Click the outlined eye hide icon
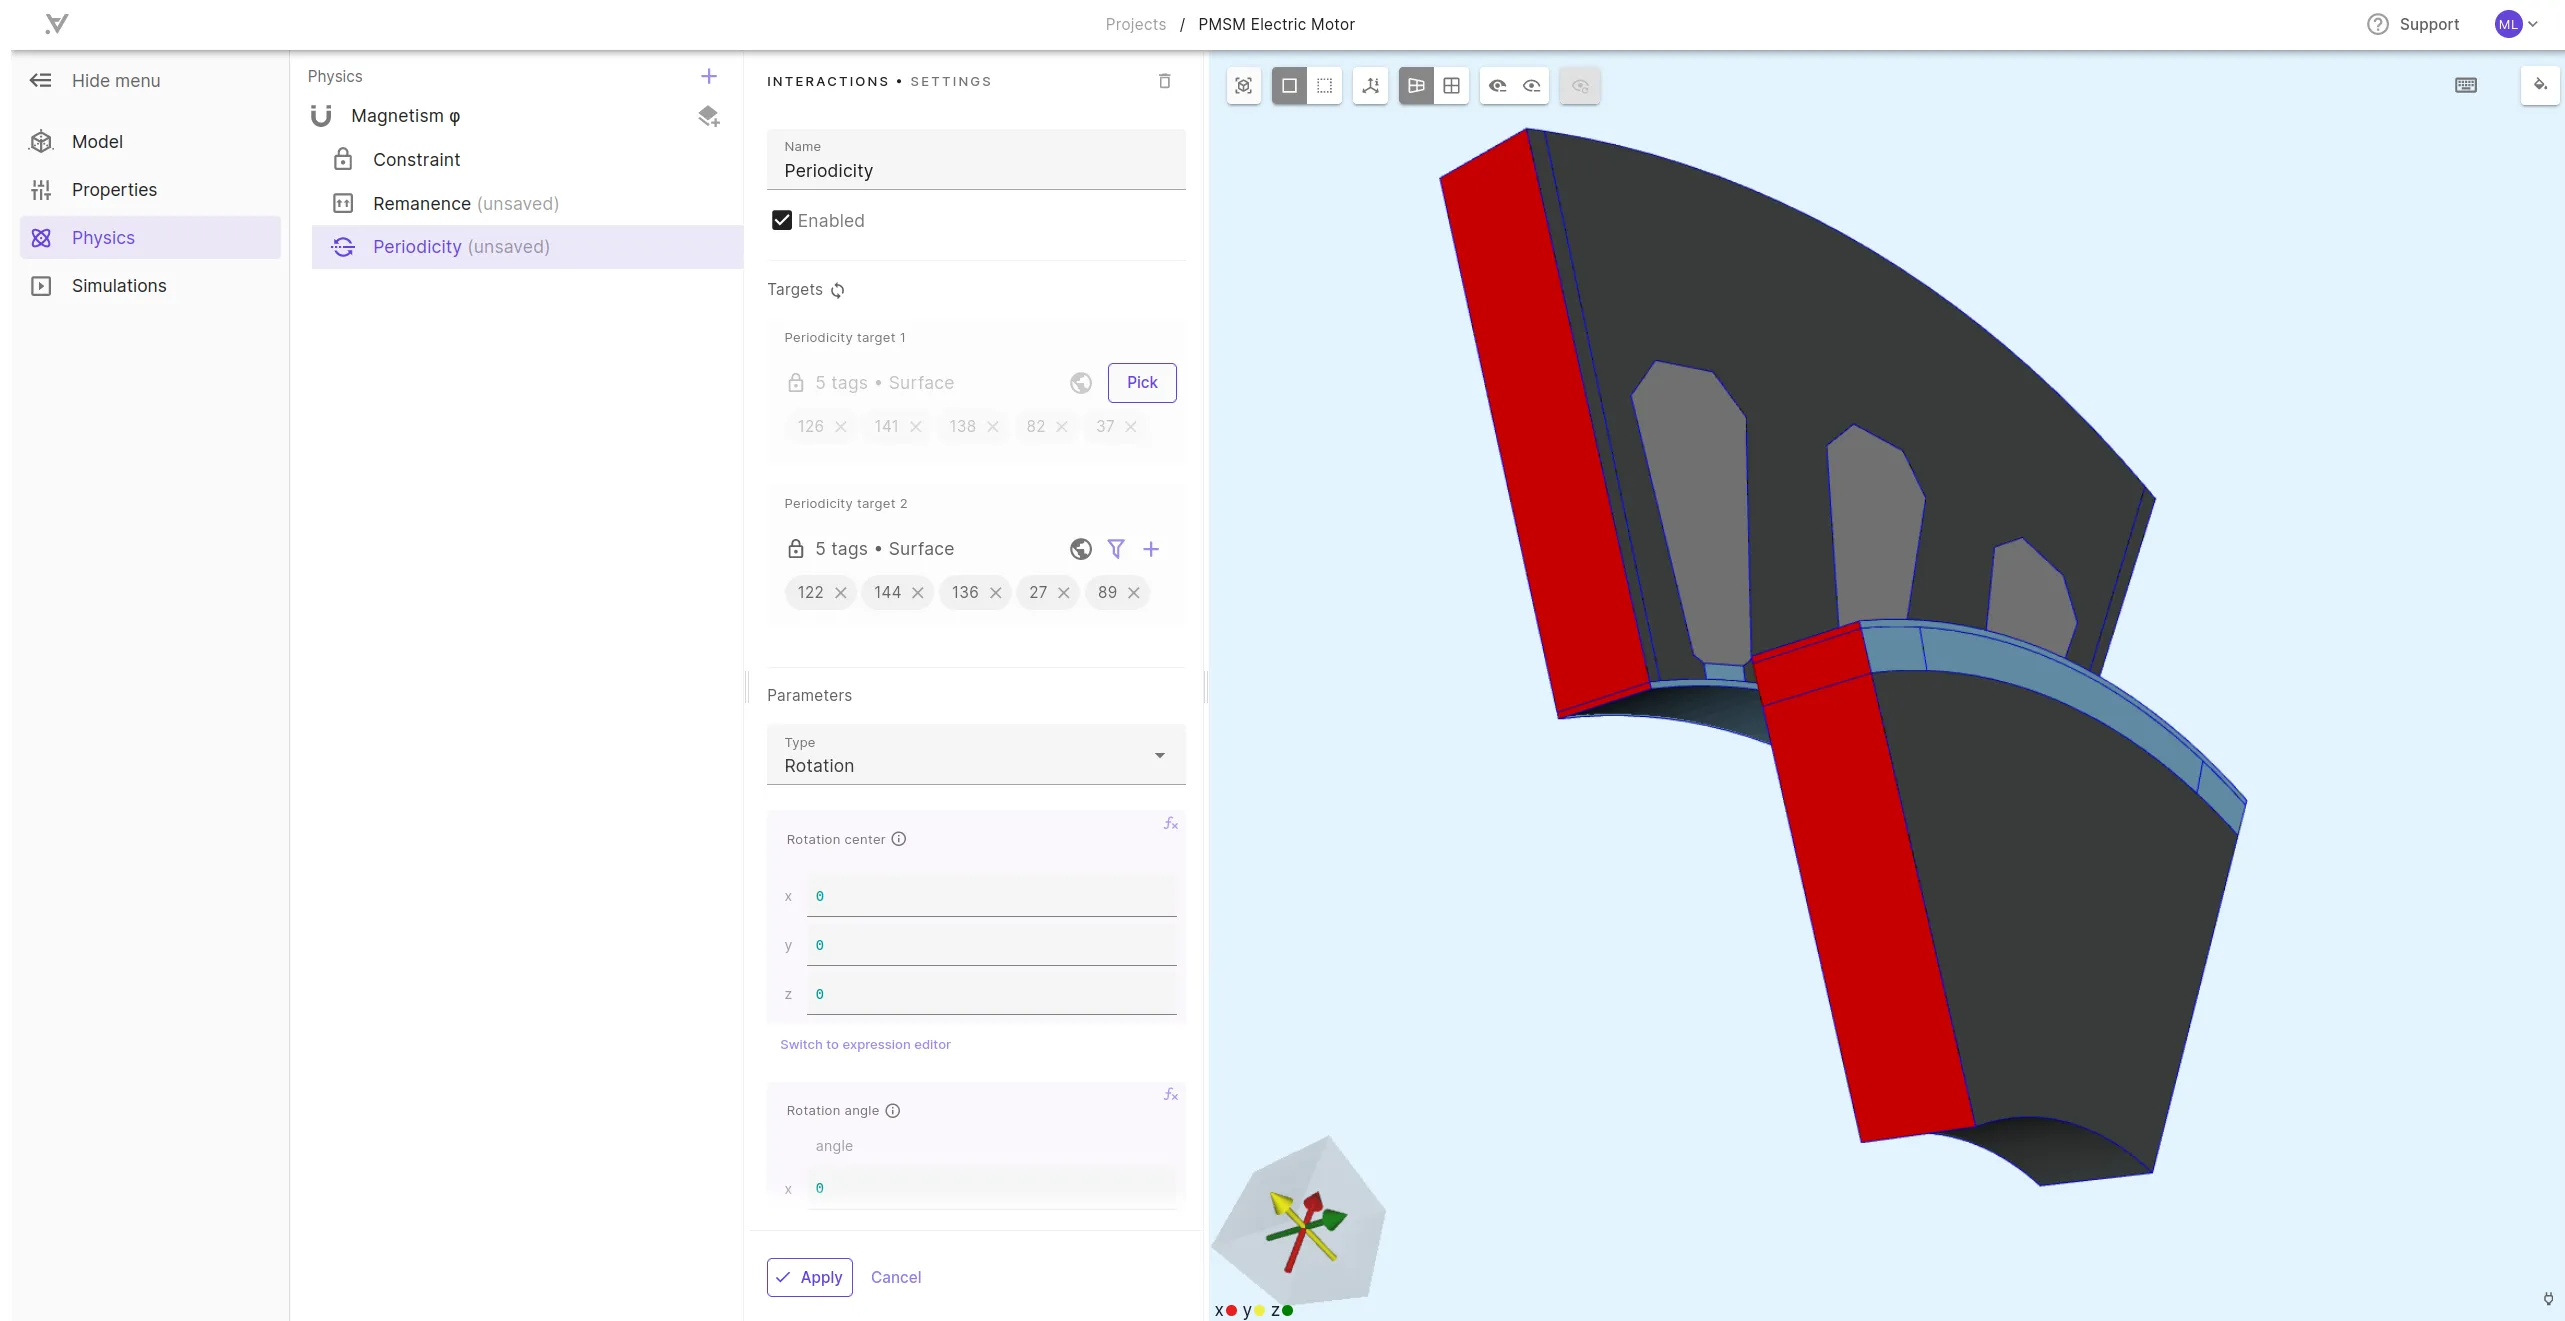Image resolution: width=2565 pixels, height=1321 pixels. point(1532,86)
